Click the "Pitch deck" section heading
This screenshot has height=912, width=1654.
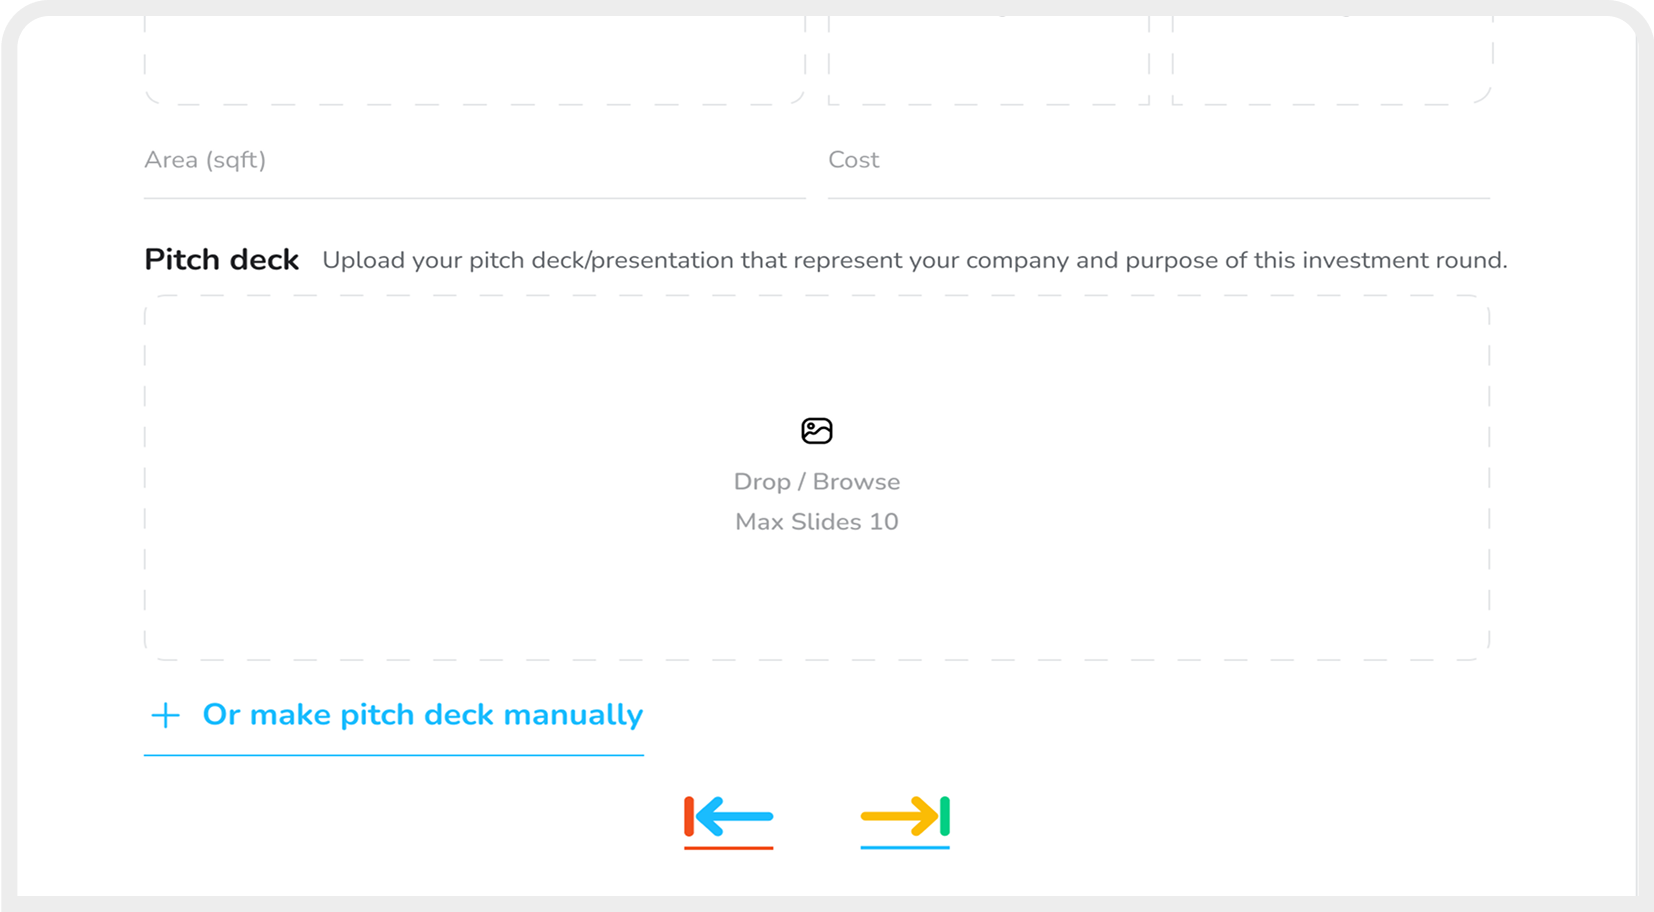221,260
